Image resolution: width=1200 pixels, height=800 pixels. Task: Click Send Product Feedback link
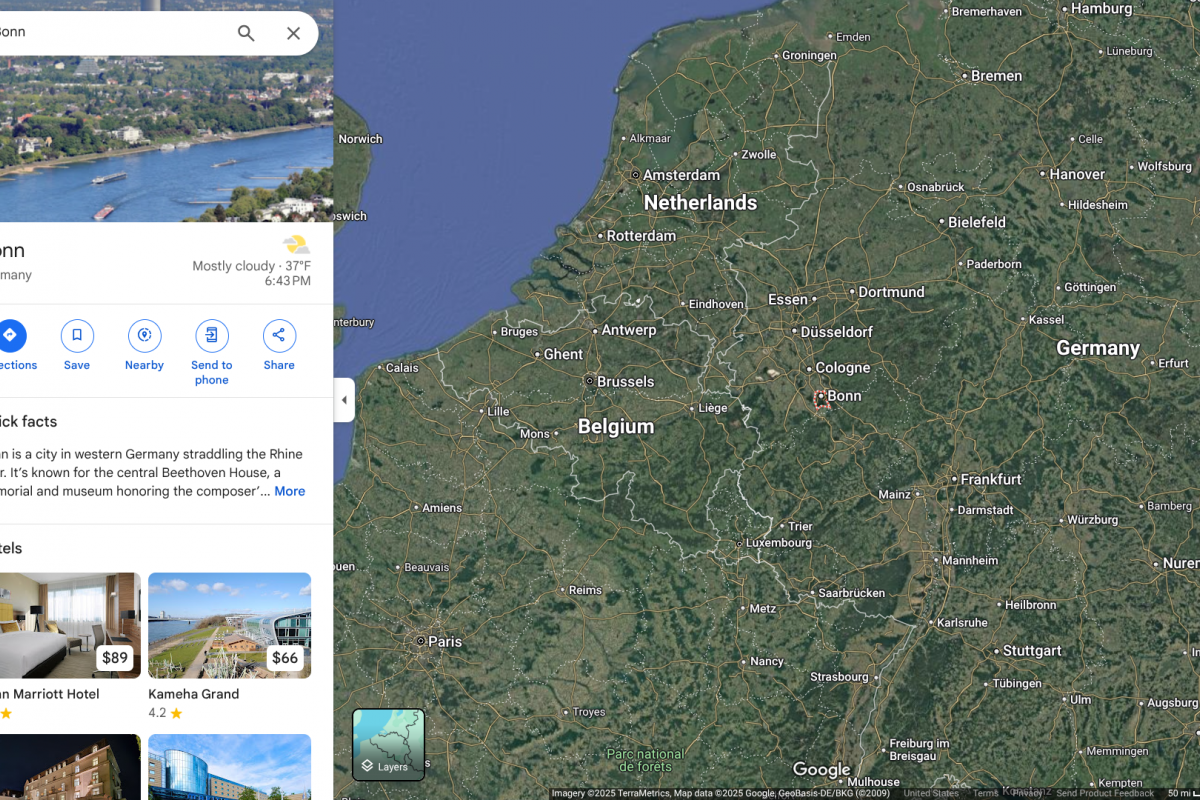click(1105, 793)
